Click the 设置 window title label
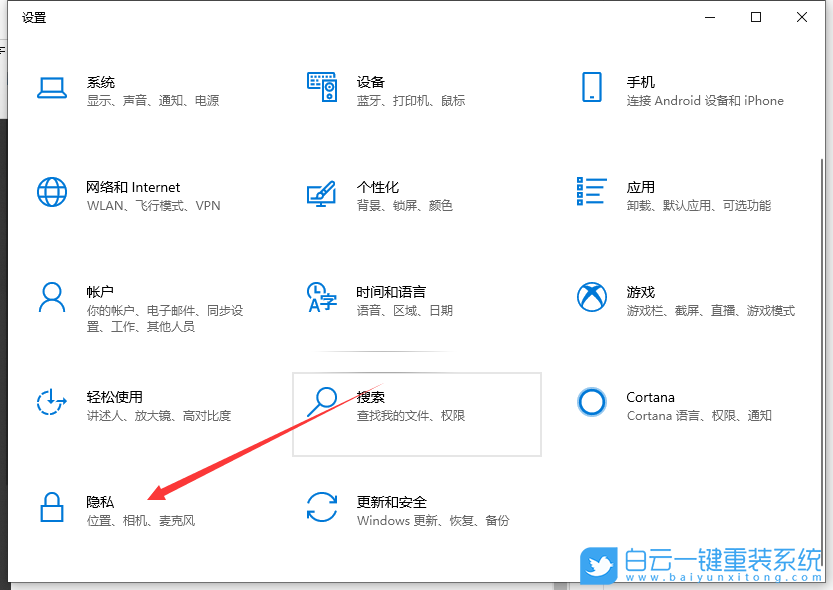 (34, 17)
